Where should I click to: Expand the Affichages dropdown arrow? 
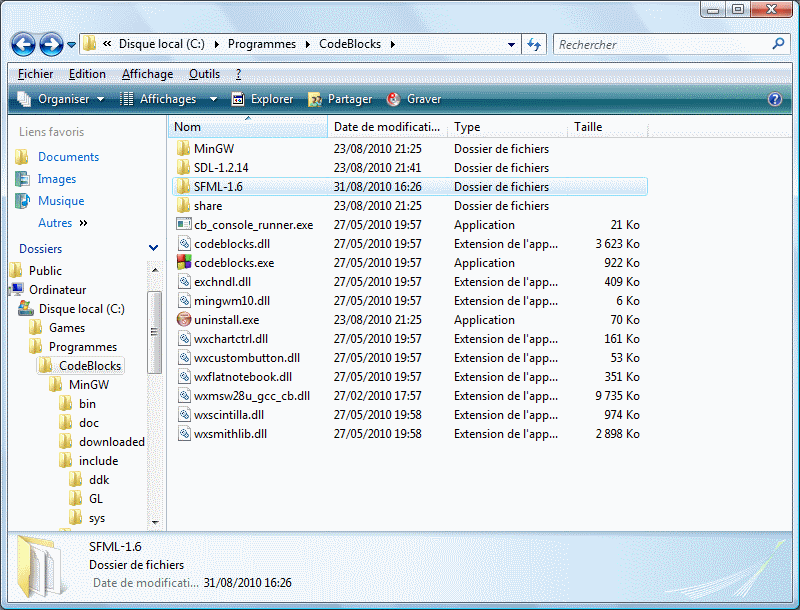point(213,99)
